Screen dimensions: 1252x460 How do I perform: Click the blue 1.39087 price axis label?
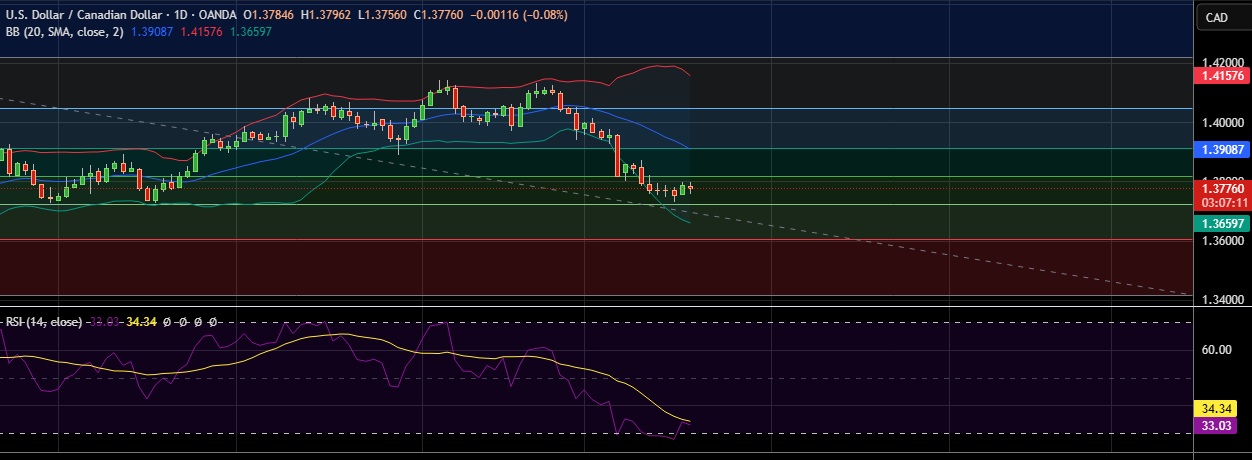[1221, 148]
